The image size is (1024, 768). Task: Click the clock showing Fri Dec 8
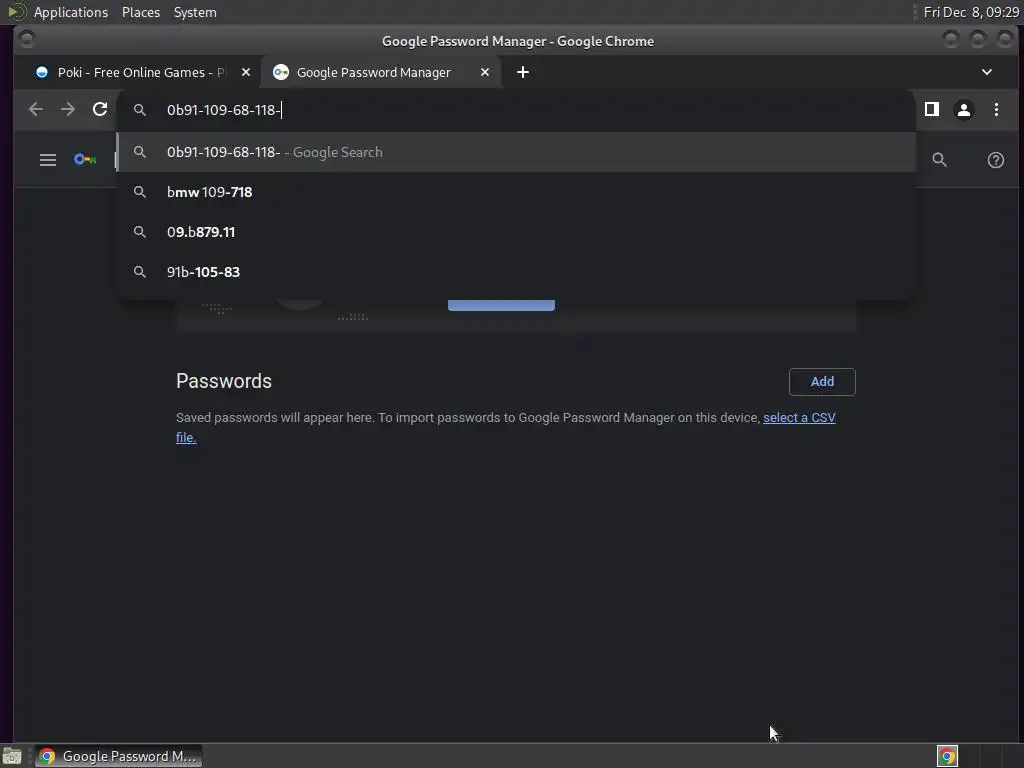click(x=971, y=12)
